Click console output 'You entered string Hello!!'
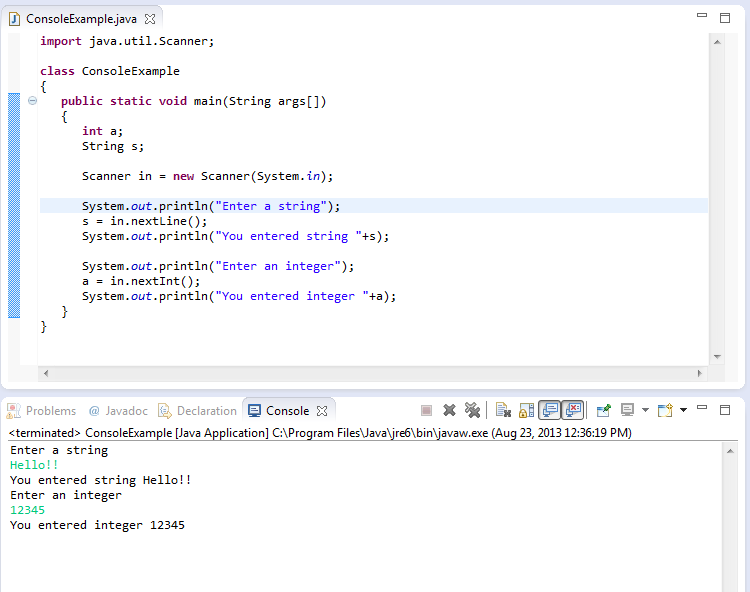Screen dimensions: 750x592 101,480
